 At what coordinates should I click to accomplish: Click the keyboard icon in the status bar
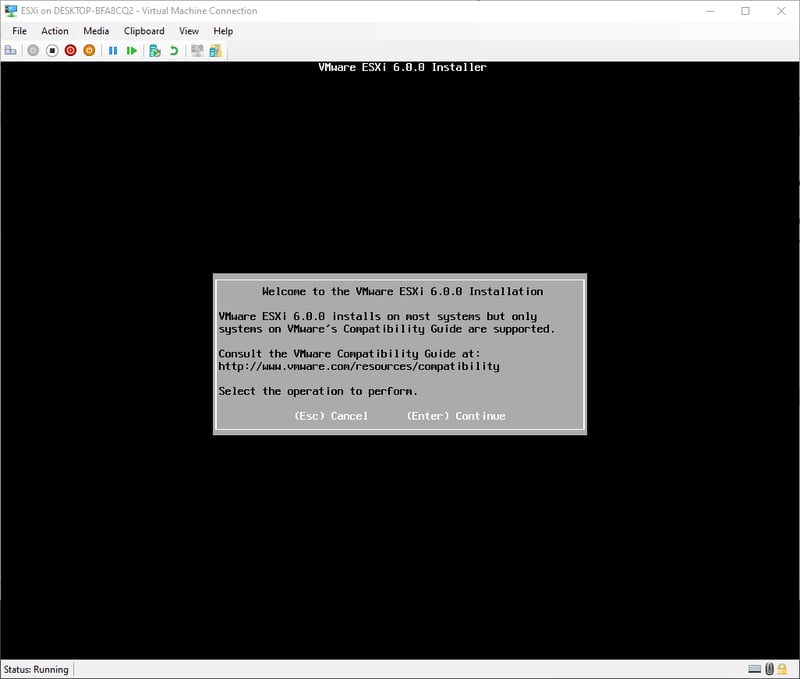pos(755,669)
